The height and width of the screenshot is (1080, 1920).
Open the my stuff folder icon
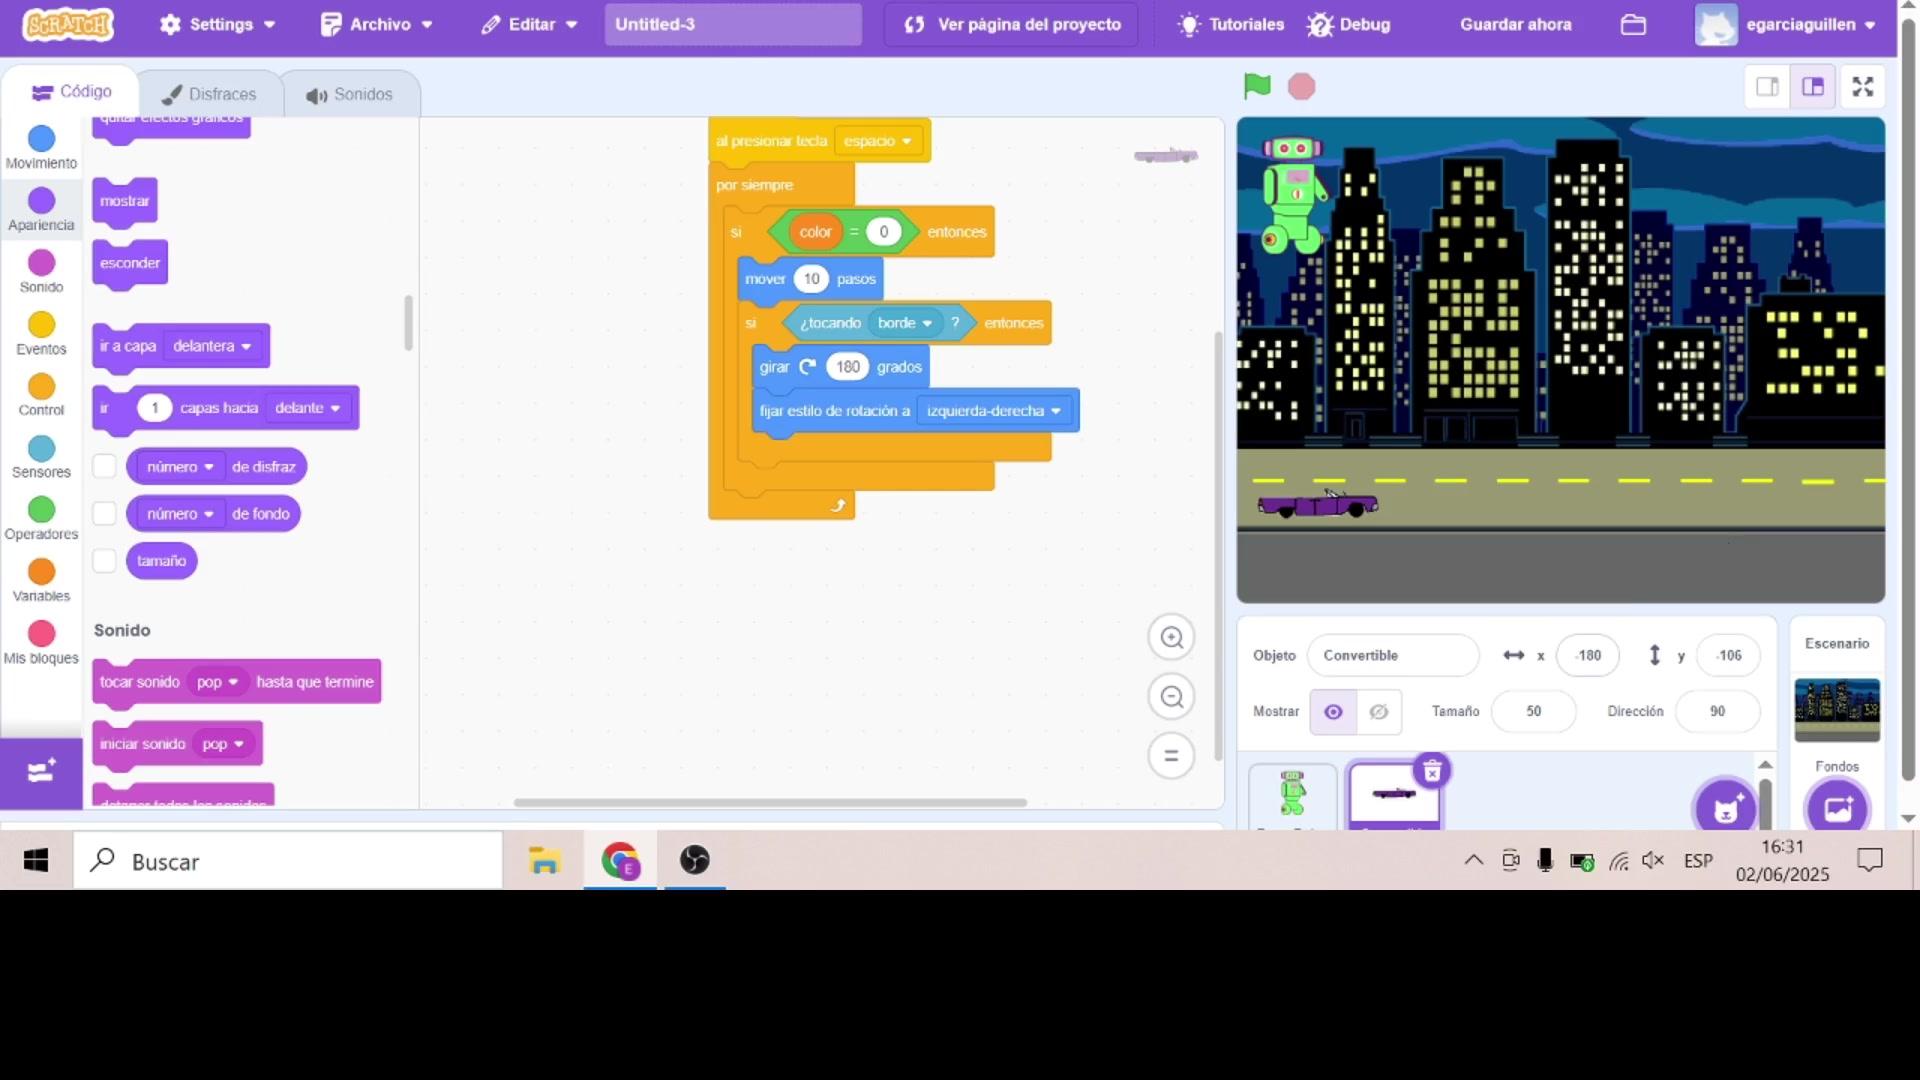point(1633,25)
